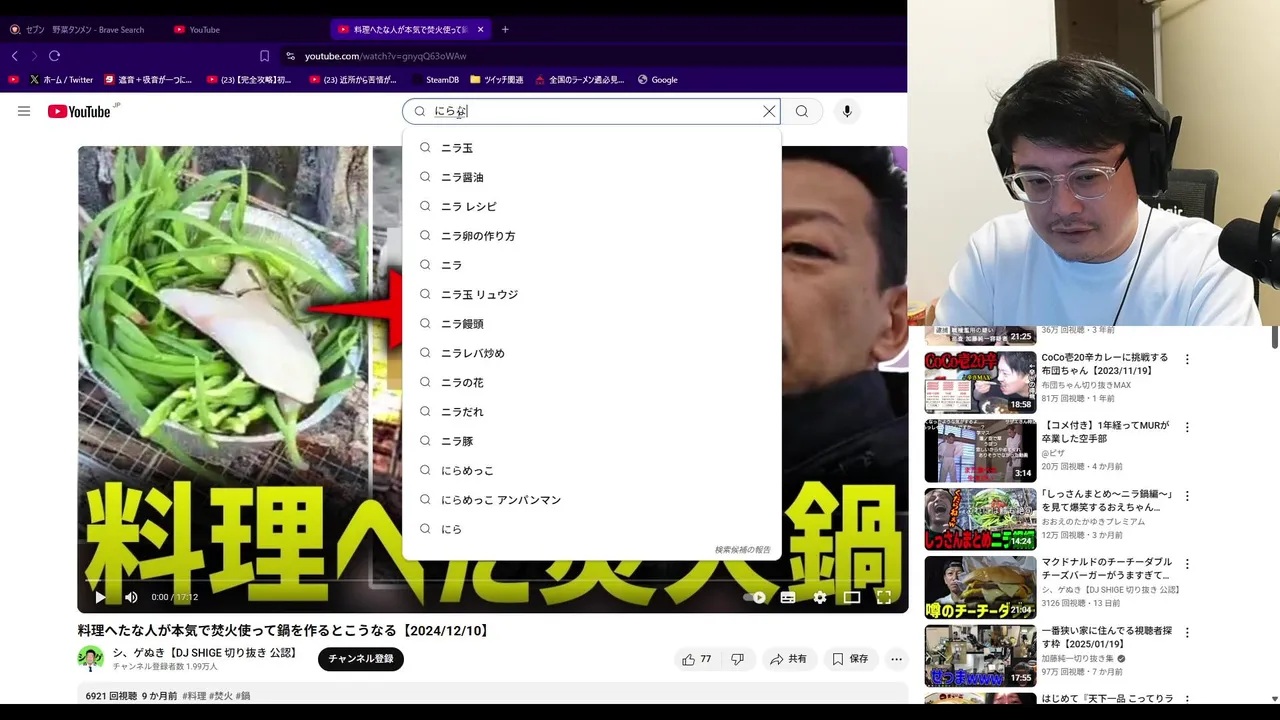Select the ニラの花 suggestion
The width and height of the screenshot is (1280, 720).
591,382
